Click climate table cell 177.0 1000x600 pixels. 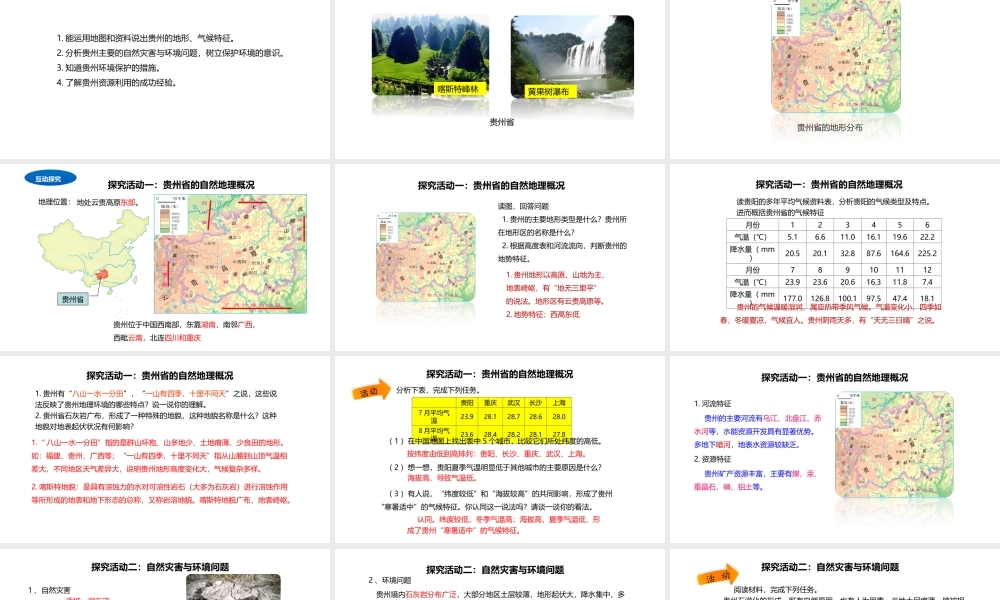tap(792, 298)
